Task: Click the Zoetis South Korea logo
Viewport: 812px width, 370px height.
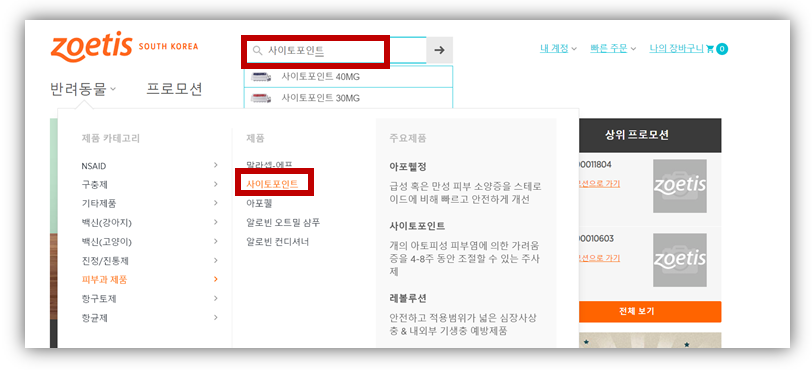Action: [124, 47]
